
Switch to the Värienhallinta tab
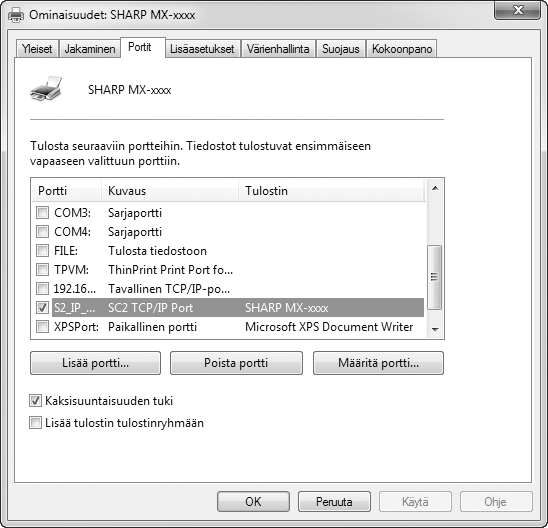coord(278,49)
